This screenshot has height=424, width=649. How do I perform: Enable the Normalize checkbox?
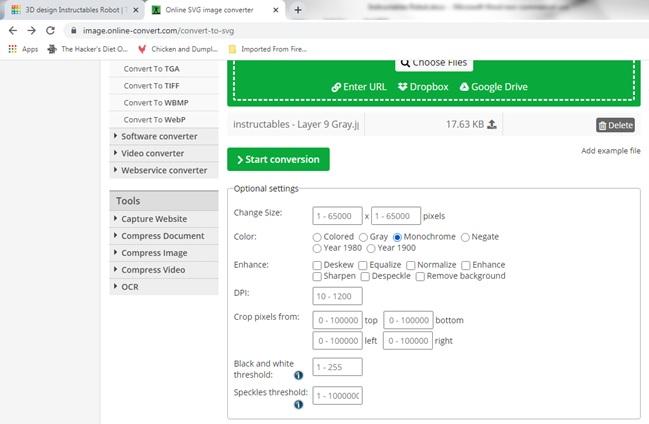coord(411,265)
